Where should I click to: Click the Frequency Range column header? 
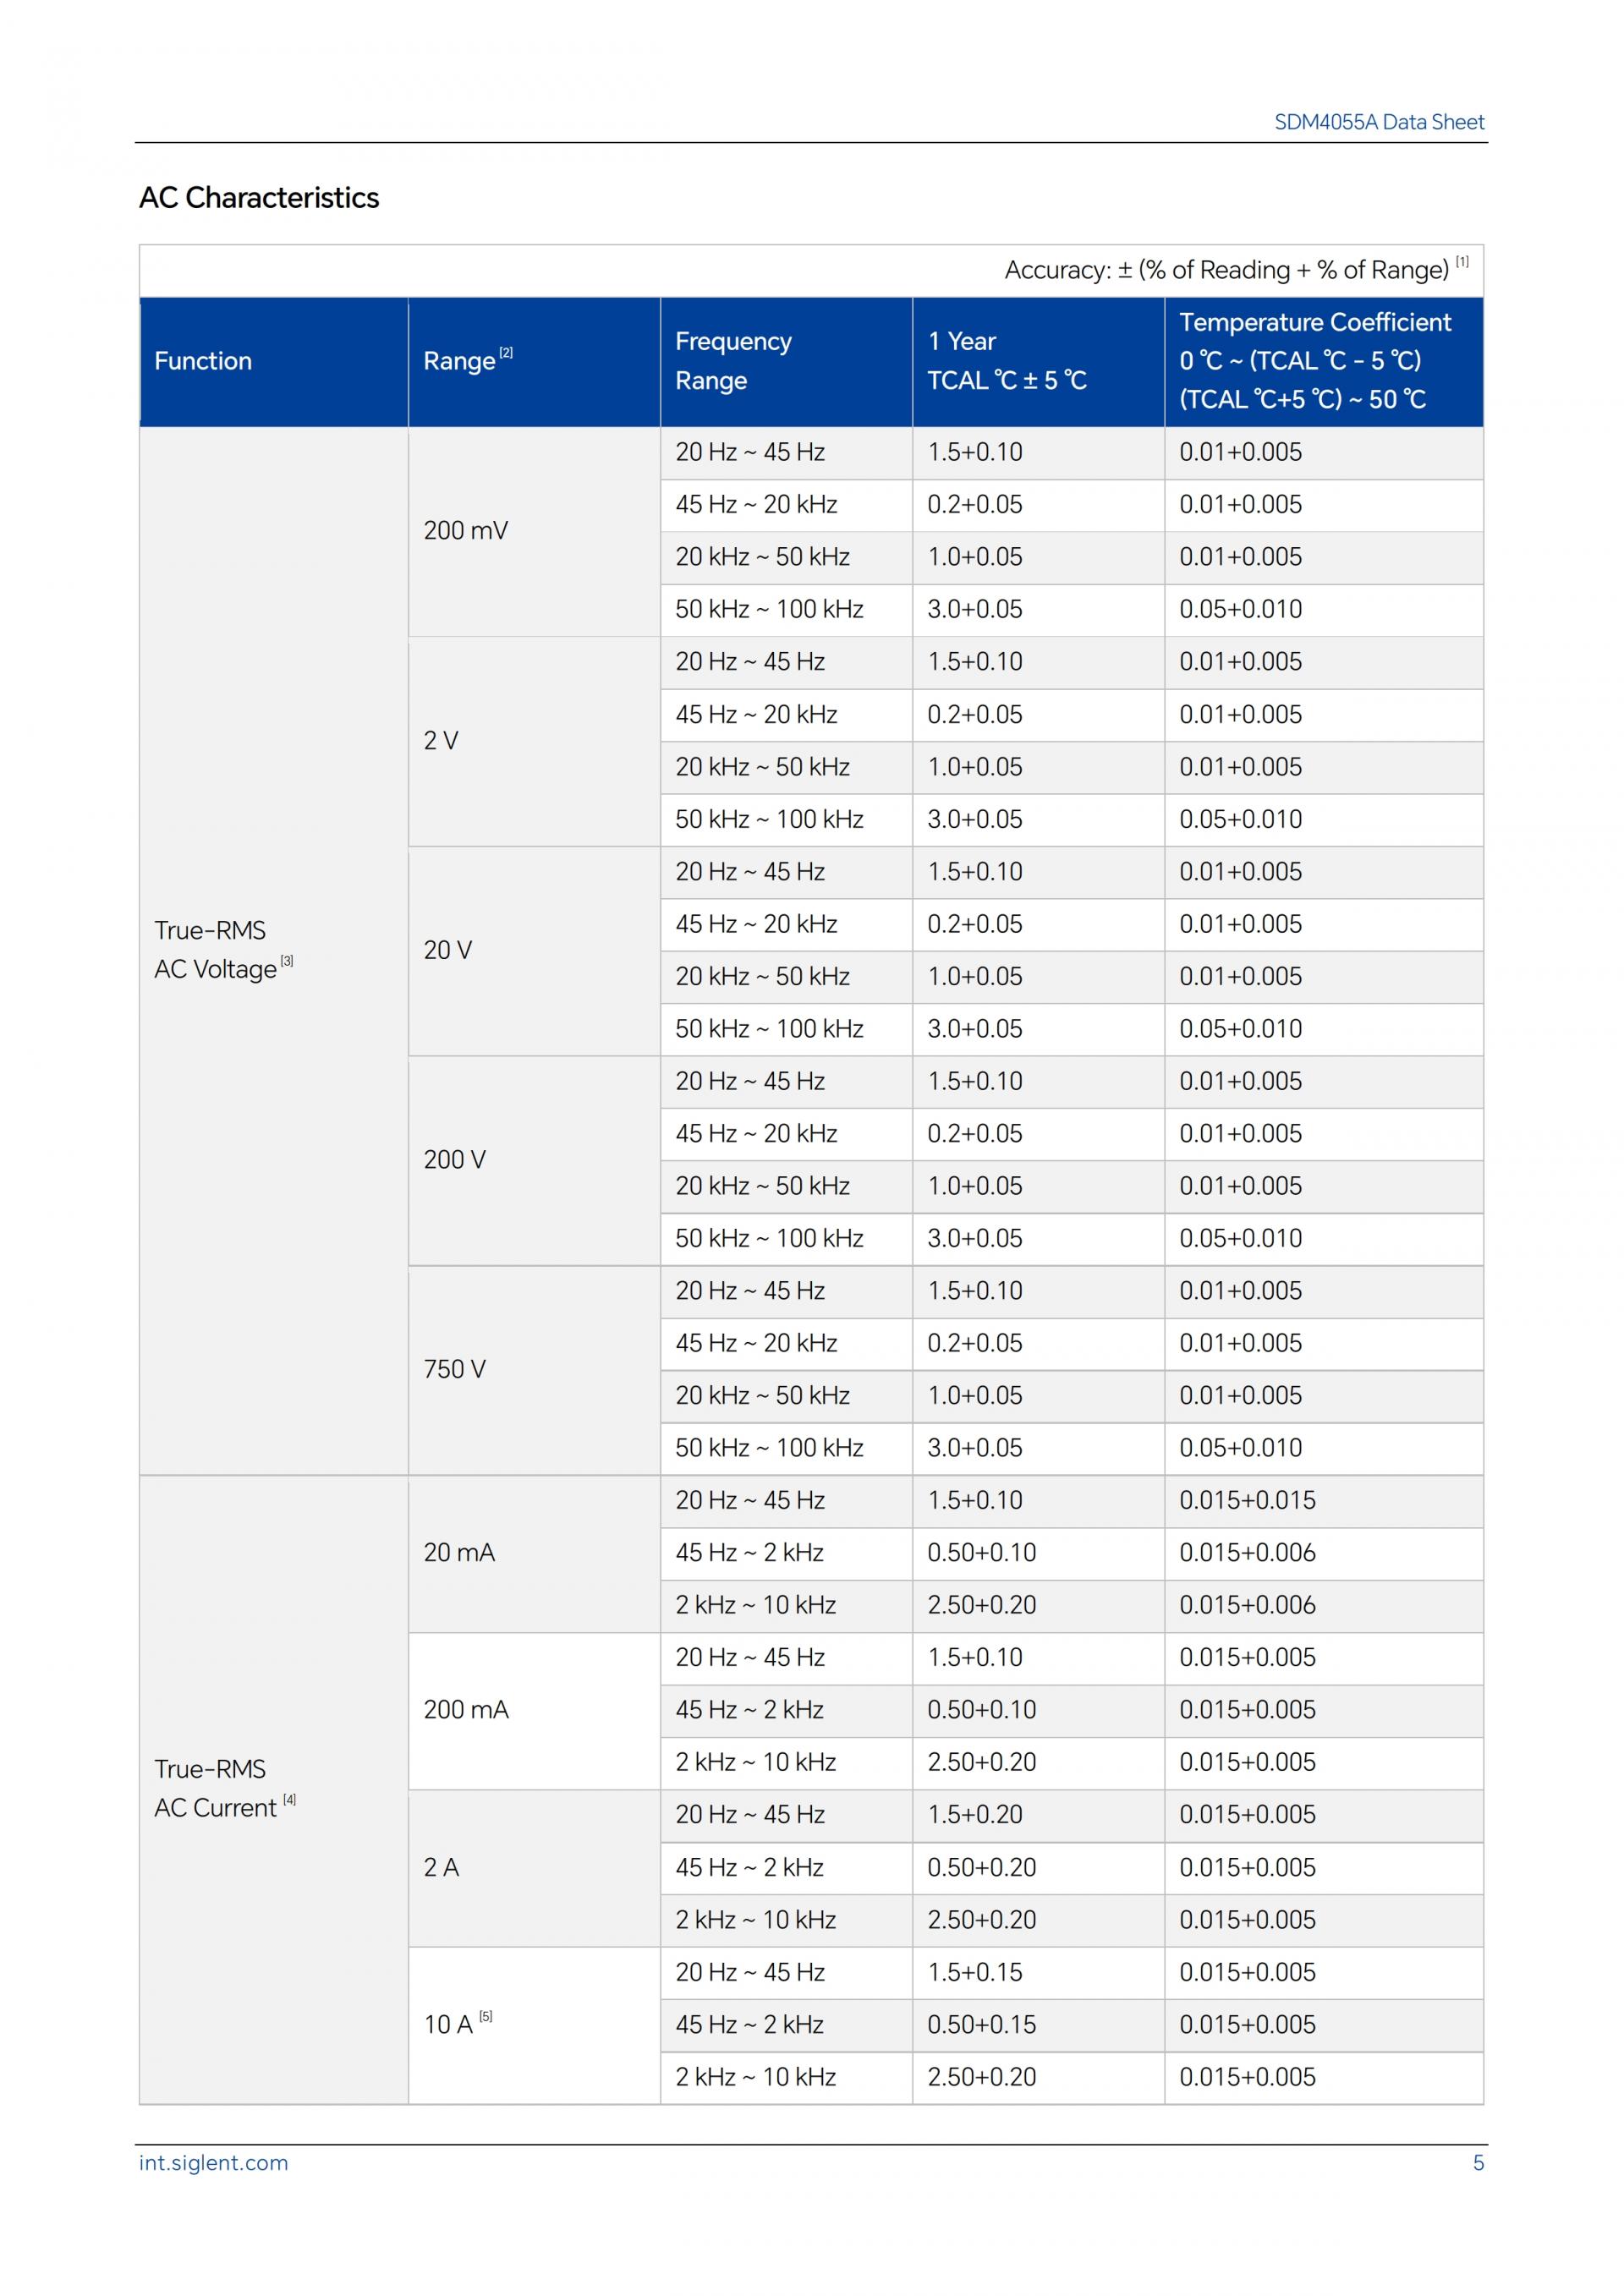[733, 361]
